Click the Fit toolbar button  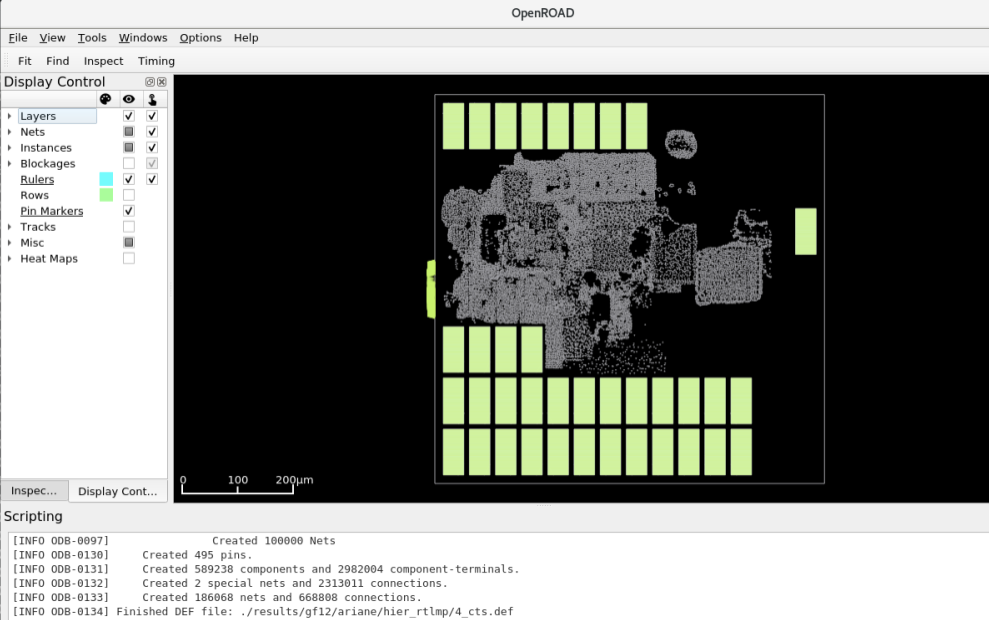pos(25,61)
